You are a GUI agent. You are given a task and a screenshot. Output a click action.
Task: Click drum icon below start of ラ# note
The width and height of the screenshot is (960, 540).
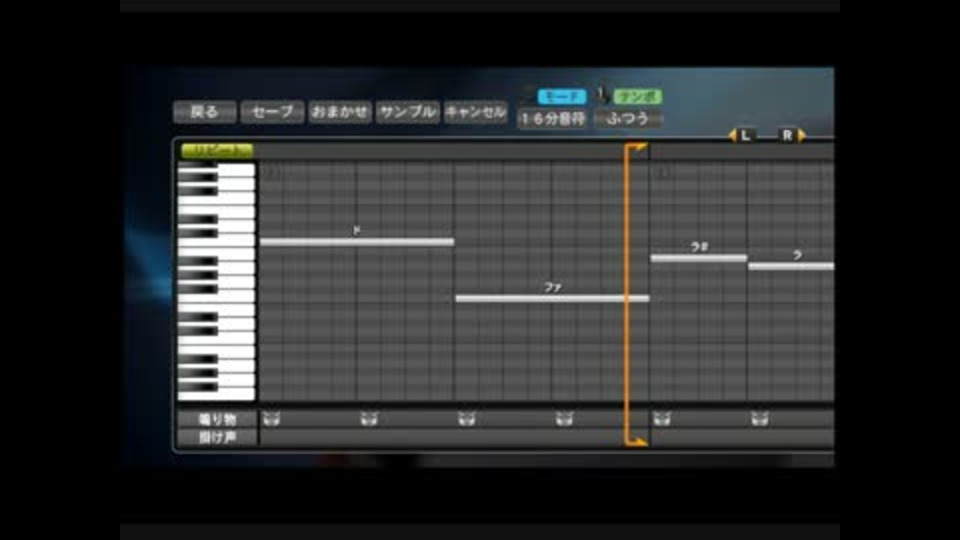pos(662,419)
